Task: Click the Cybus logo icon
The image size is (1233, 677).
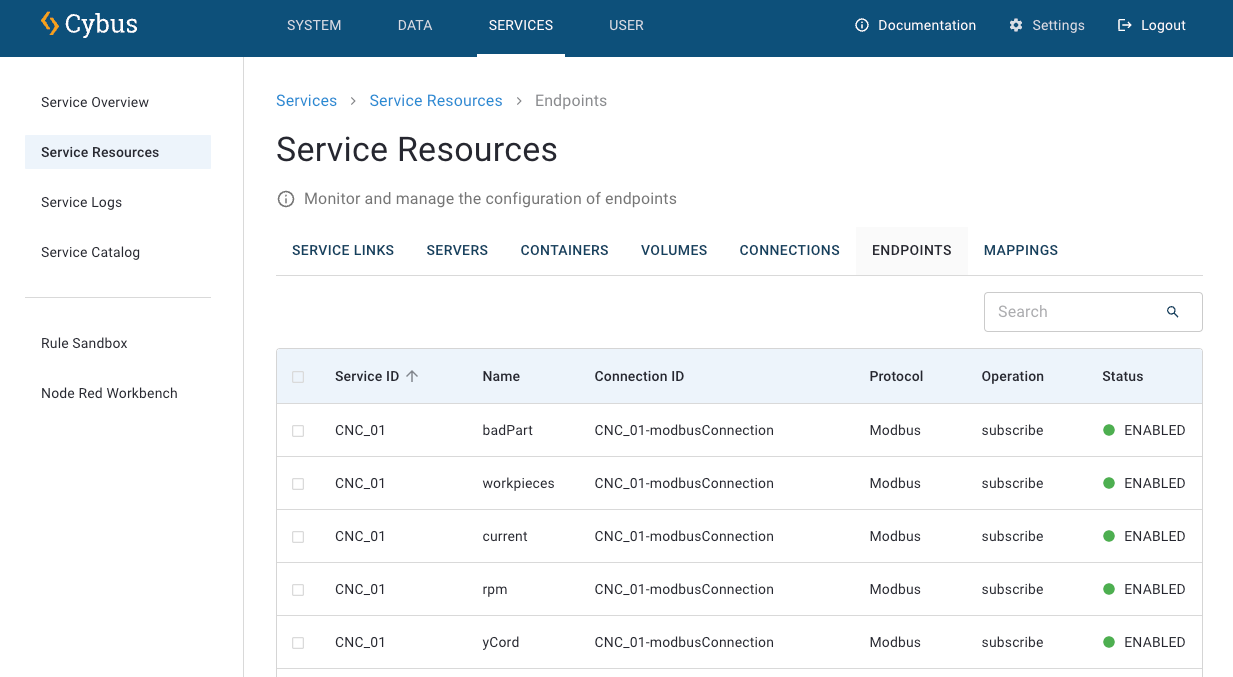Action: point(50,24)
